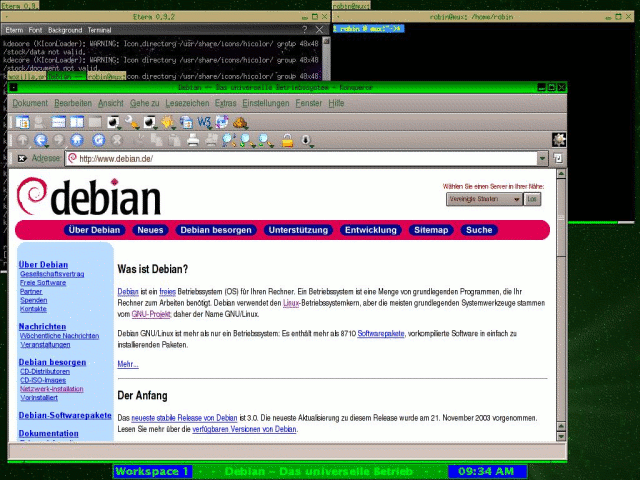Viewport: 640px width, 480px height.
Task: Open the find-in-page magnifier icon
Action: [x=229, y=140]
